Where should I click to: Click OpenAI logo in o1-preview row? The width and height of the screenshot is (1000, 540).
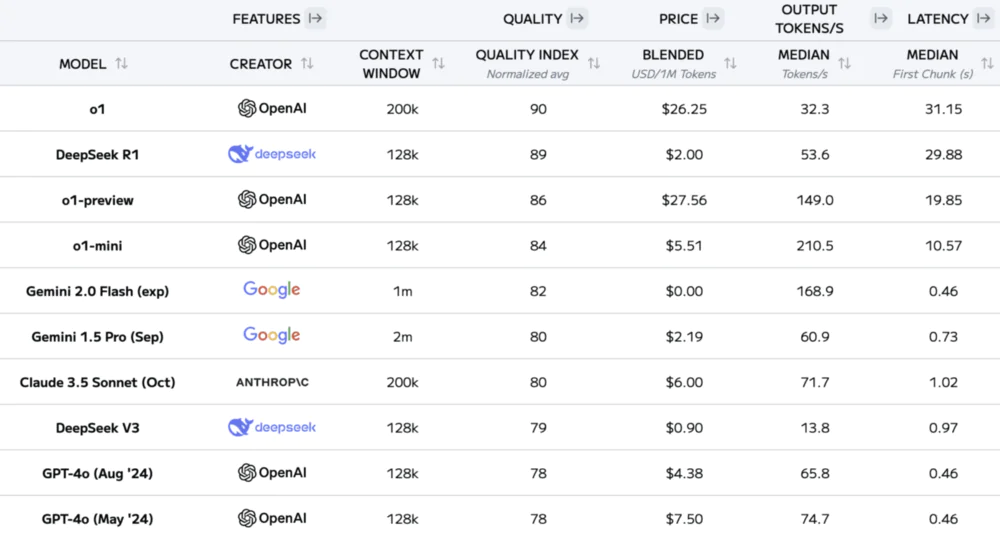[x=272, y=200]
